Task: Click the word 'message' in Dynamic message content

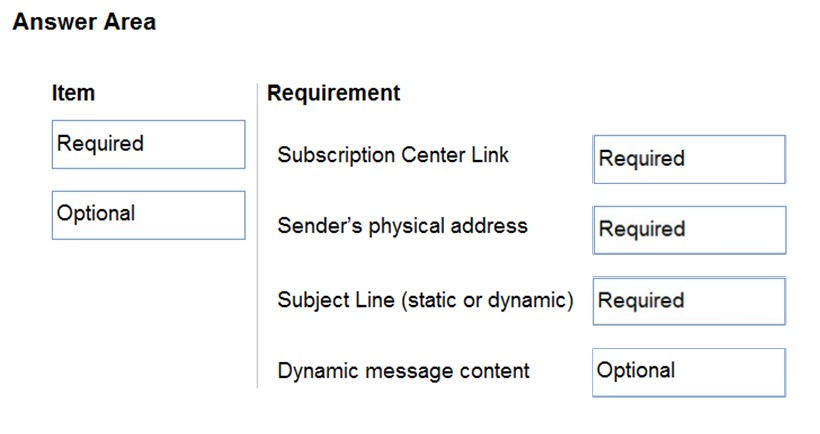Action: (x=402, y=371)
